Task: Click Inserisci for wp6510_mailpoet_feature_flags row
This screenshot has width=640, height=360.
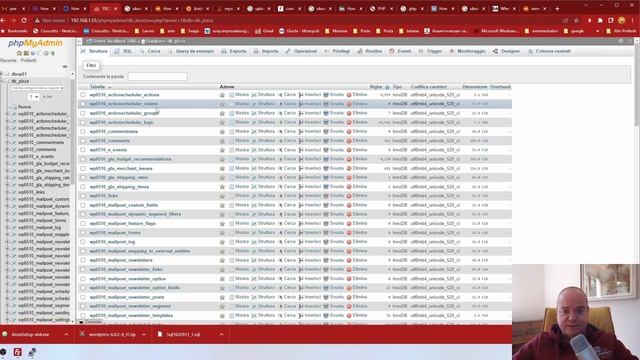Action: [x=310, y=223]
